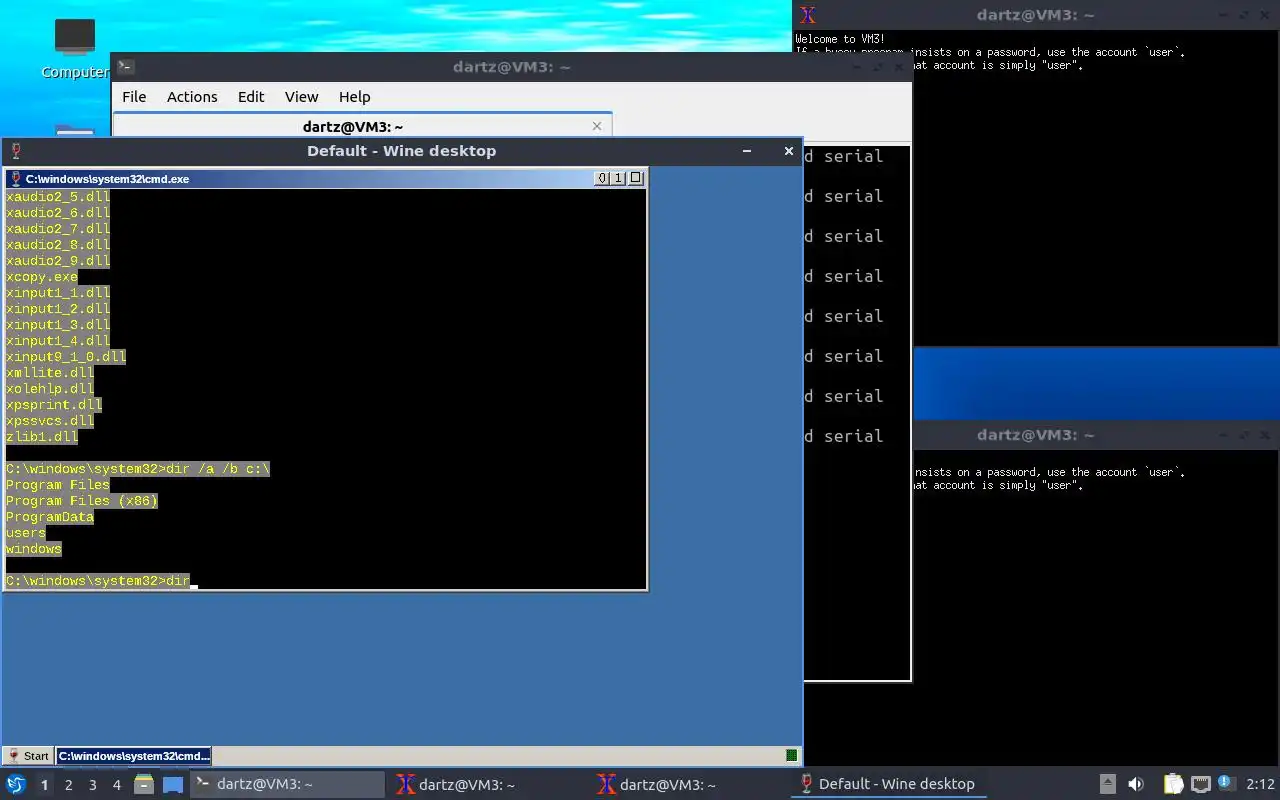Click the Wine glass icon in Wine desktop titlebar
This screenshot has height=800, width=1280.
pos(16,151)
